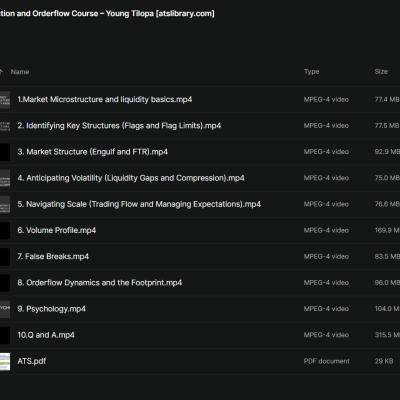
Task: Click the 77.4 MB size cell
Action: pyautogui.click(x=387, y=100)
